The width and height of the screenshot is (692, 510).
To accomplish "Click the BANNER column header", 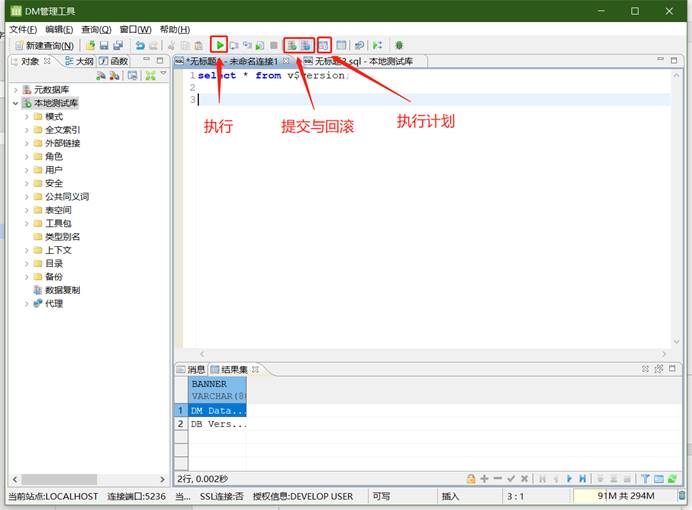I will click(217, 390).
